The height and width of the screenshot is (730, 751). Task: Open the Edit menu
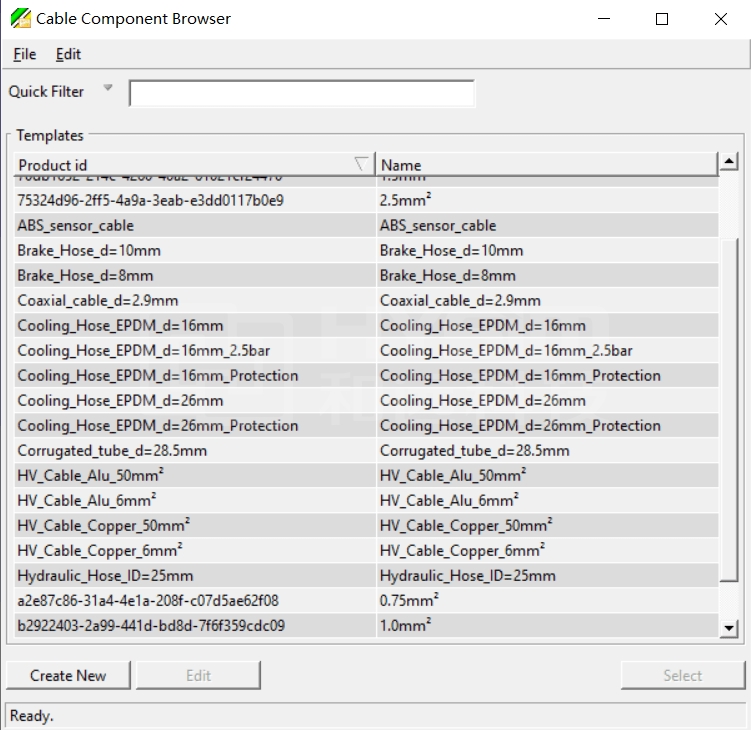tap(68, 54)
